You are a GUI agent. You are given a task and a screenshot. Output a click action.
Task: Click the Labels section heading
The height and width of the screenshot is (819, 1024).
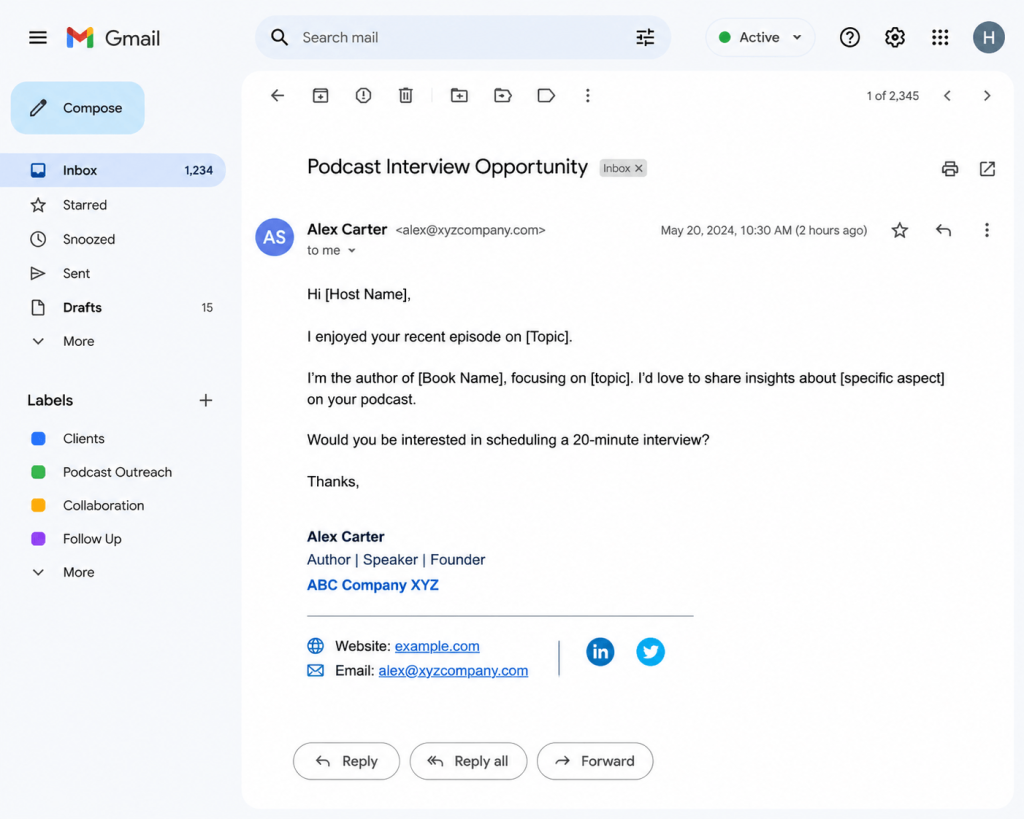click(50, 400)
